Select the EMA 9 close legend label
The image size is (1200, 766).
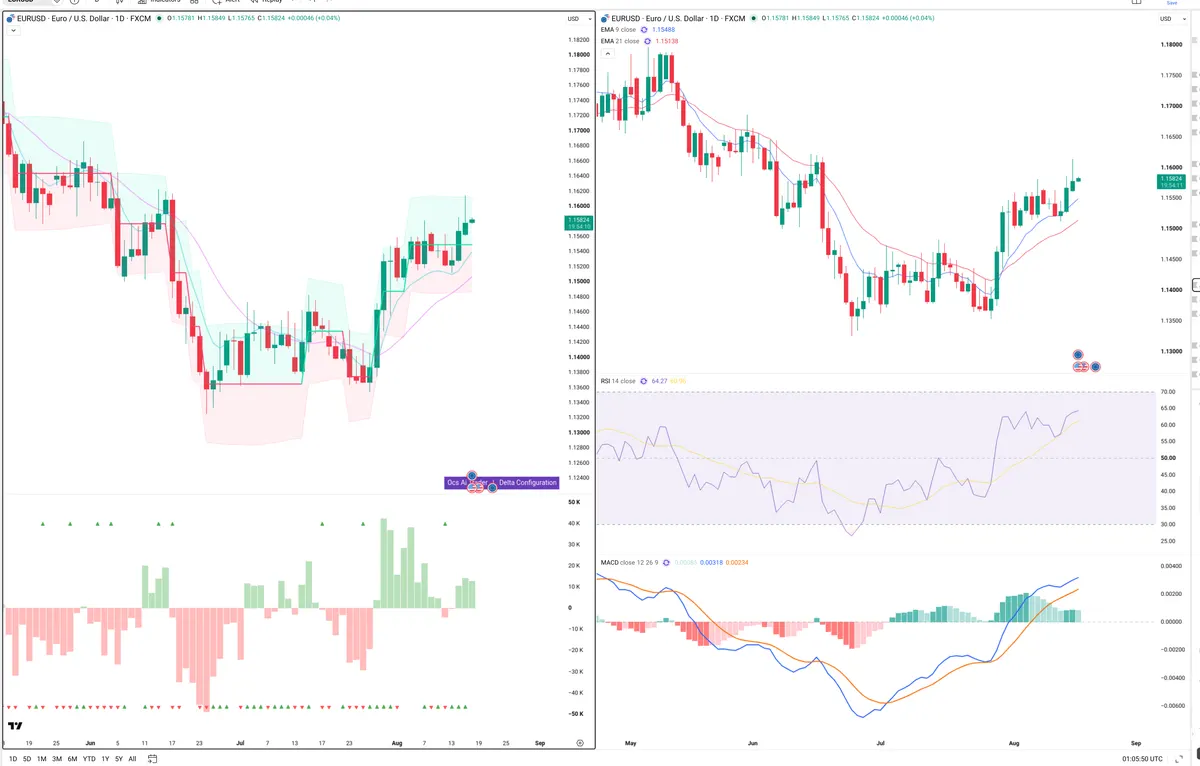point(619,30)
